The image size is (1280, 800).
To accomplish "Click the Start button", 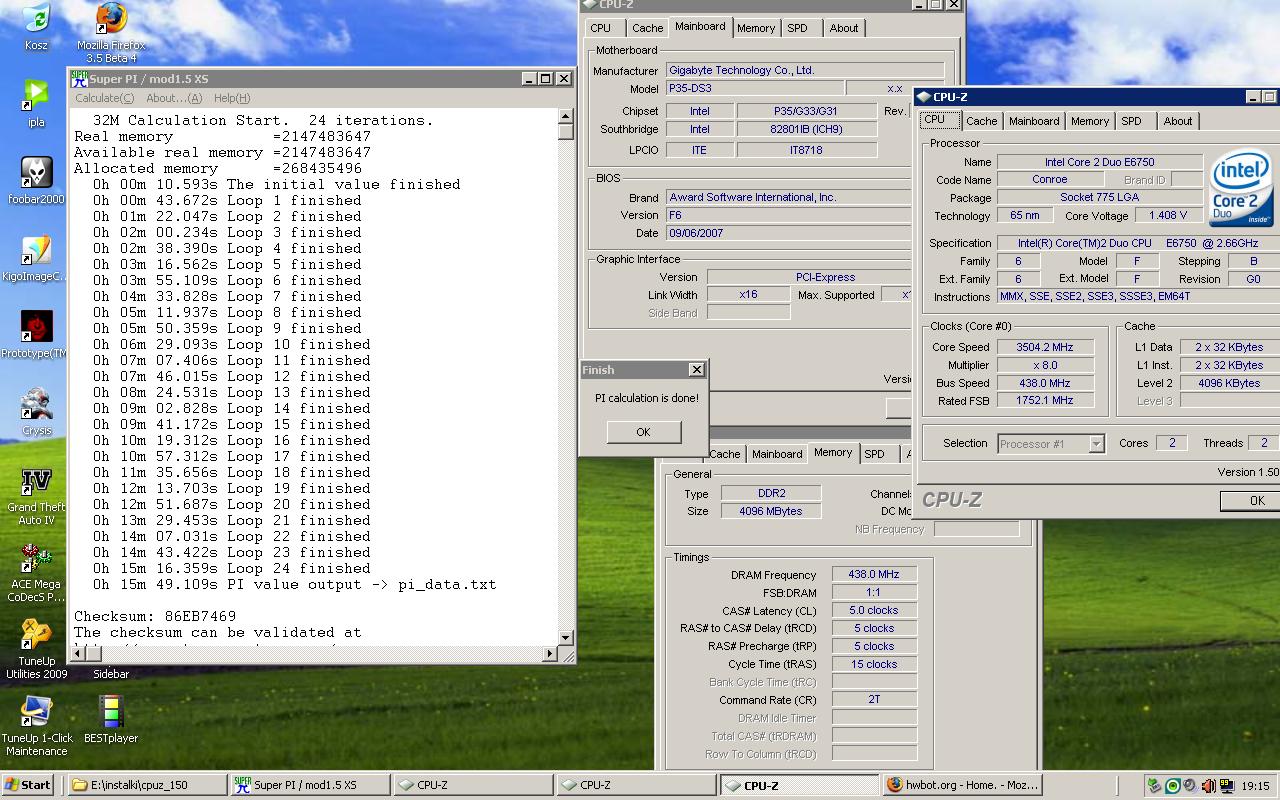I will click(x=28, y=785).
